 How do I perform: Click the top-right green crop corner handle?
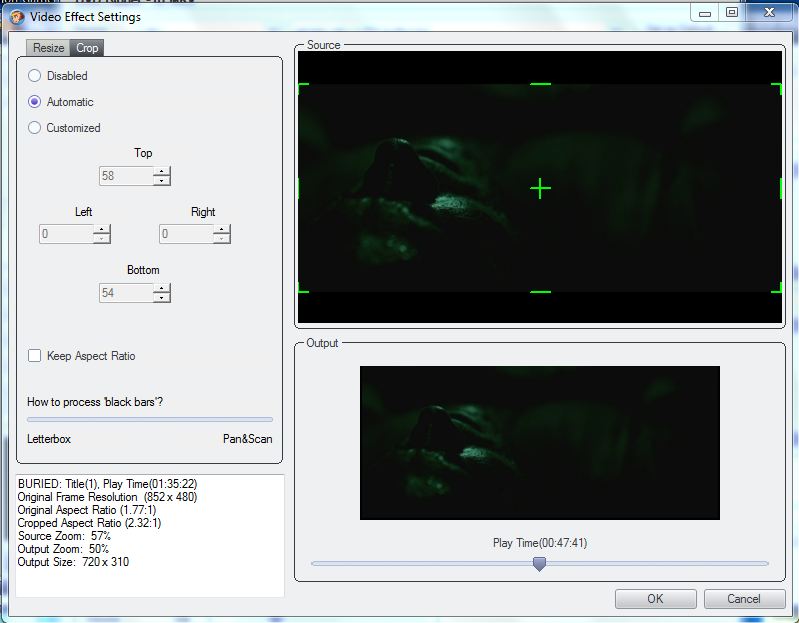coord(777,88)
